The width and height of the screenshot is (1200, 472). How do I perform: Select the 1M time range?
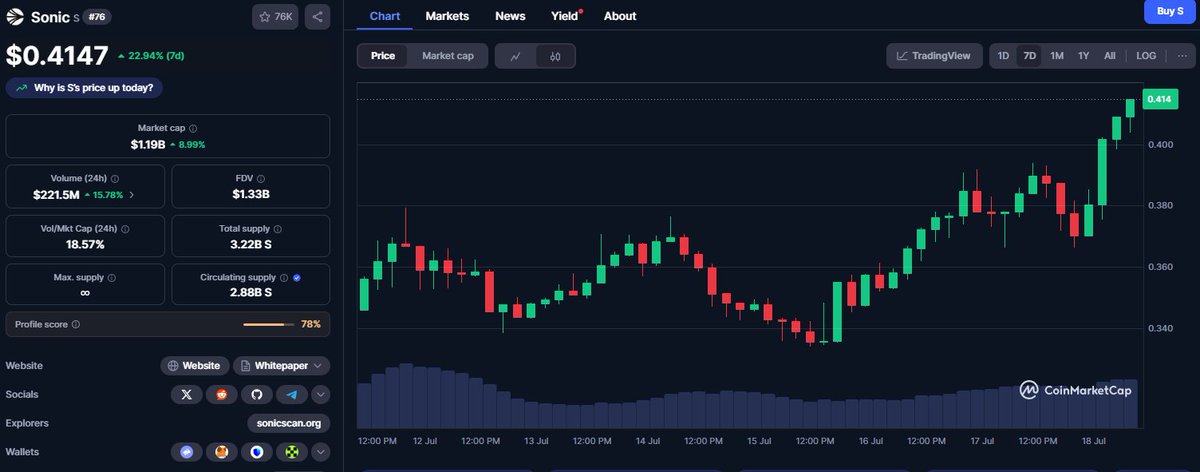[x=1056, y=56]
